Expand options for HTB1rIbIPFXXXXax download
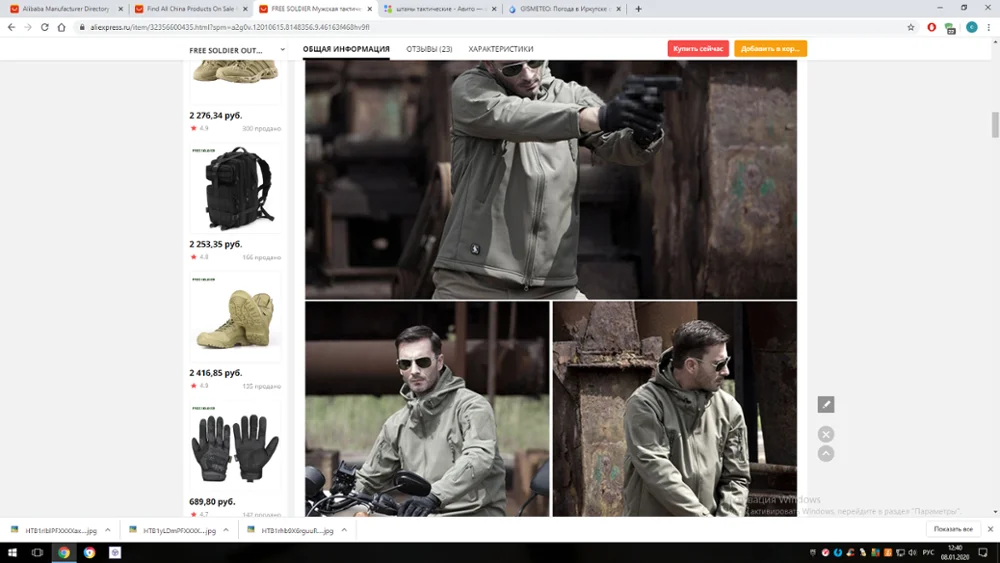The image size is (1000, 563). pyautogui.click(x=108, y=530)
